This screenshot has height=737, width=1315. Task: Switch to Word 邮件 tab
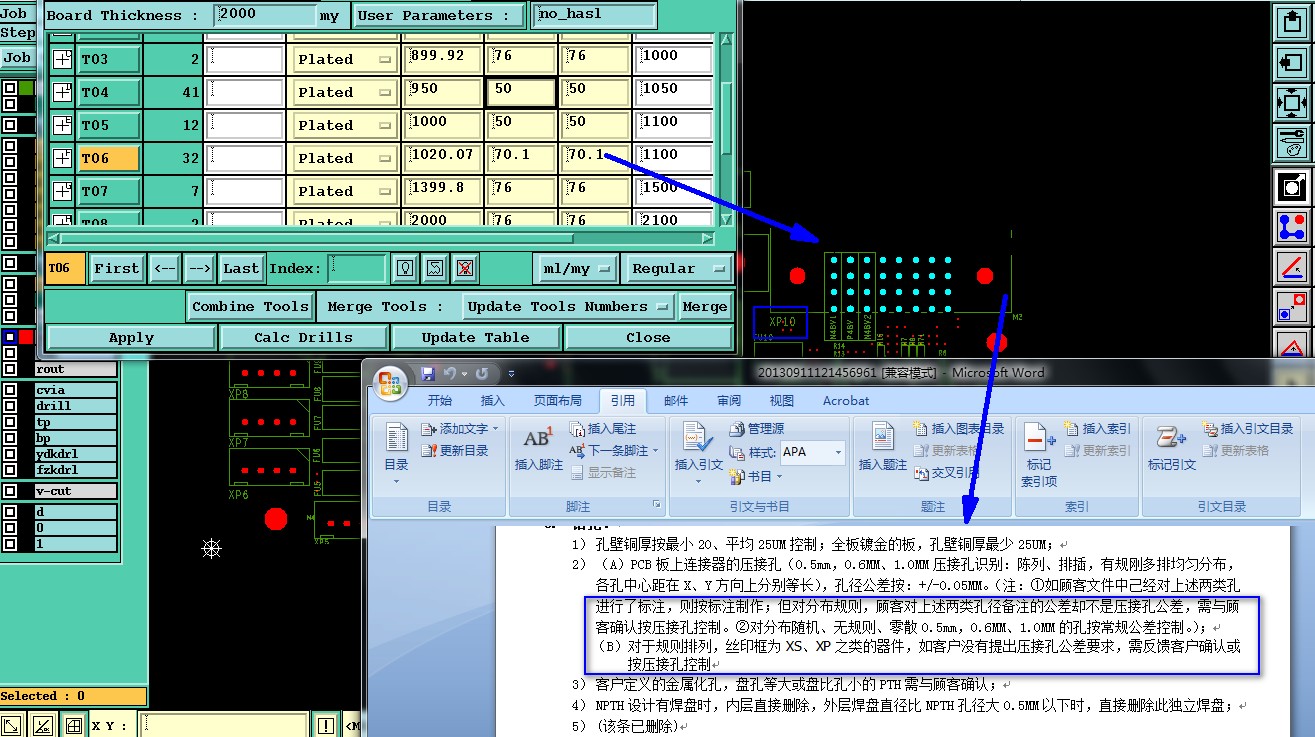676,401
